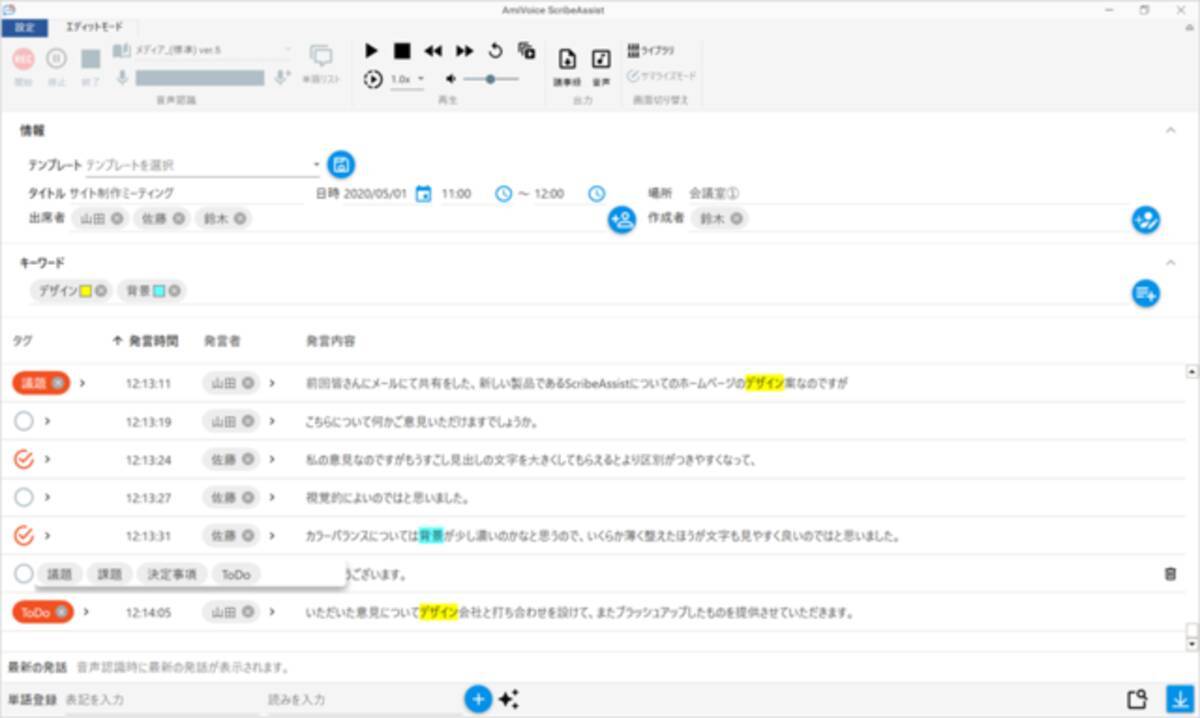Switch to the 設定 tab
This screenshot has height=718, width=1200.
click(24, 28)
